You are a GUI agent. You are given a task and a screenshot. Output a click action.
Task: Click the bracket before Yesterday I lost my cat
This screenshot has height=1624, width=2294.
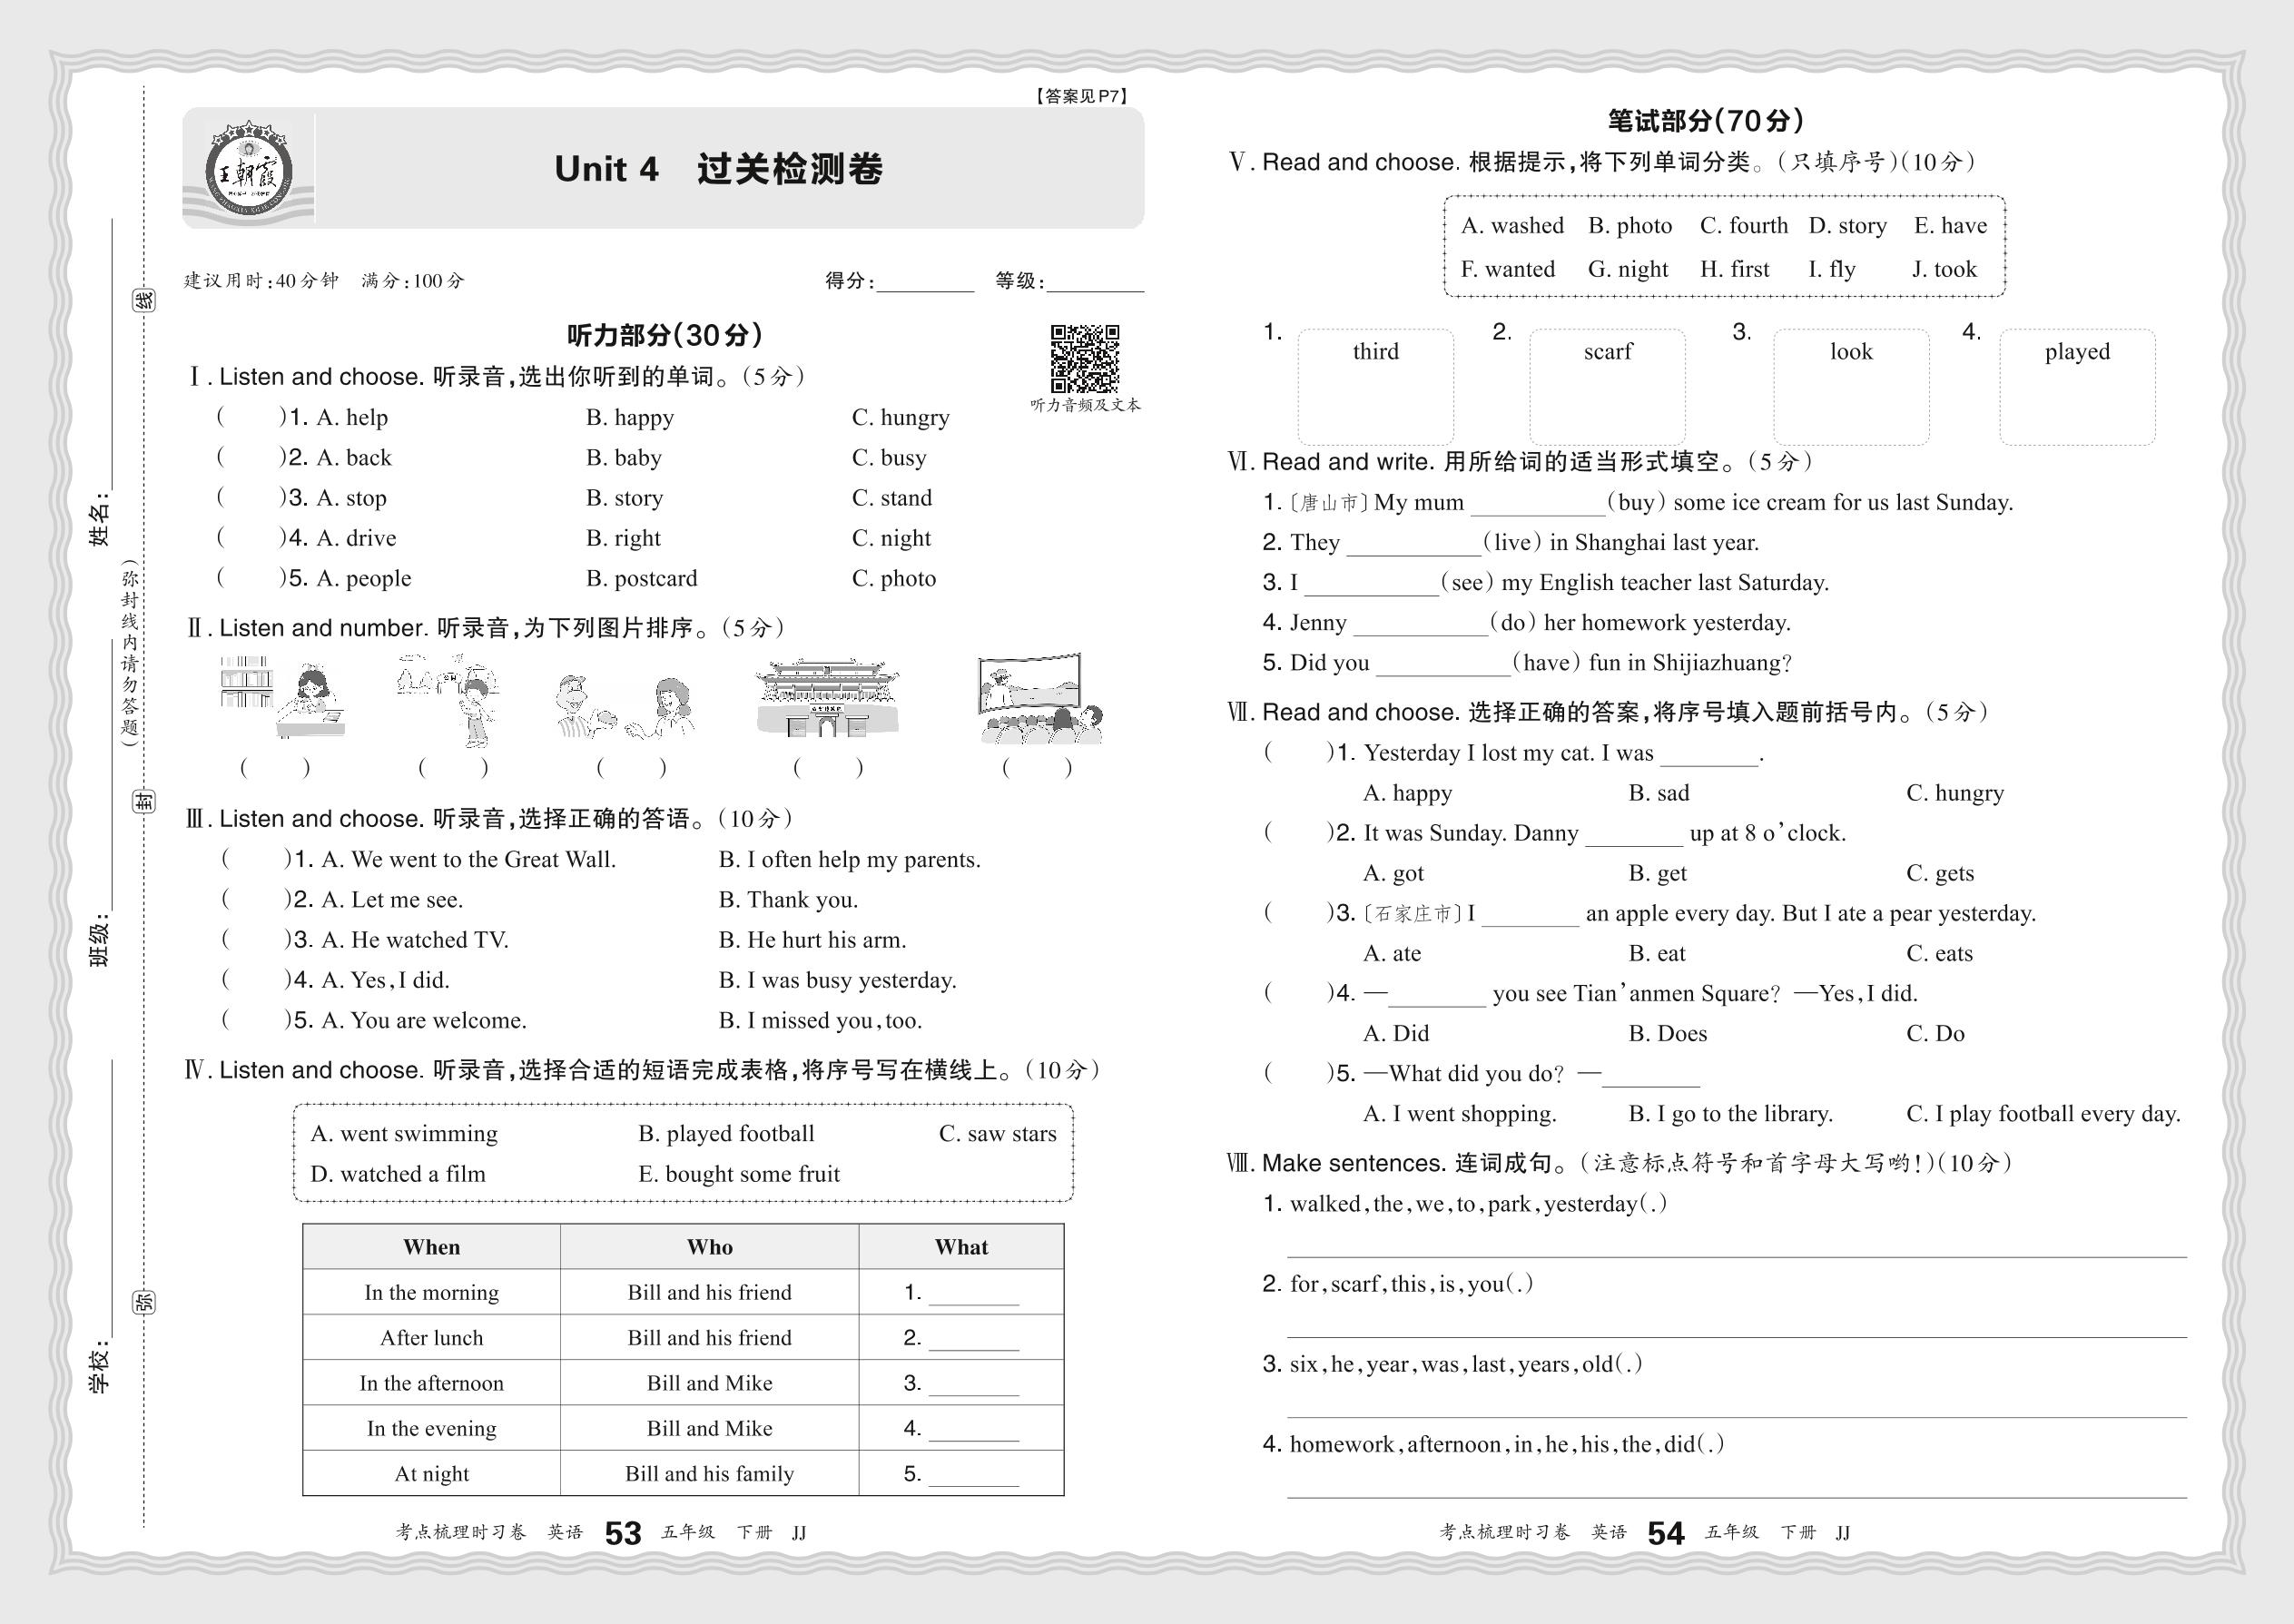coord(1298,752)
